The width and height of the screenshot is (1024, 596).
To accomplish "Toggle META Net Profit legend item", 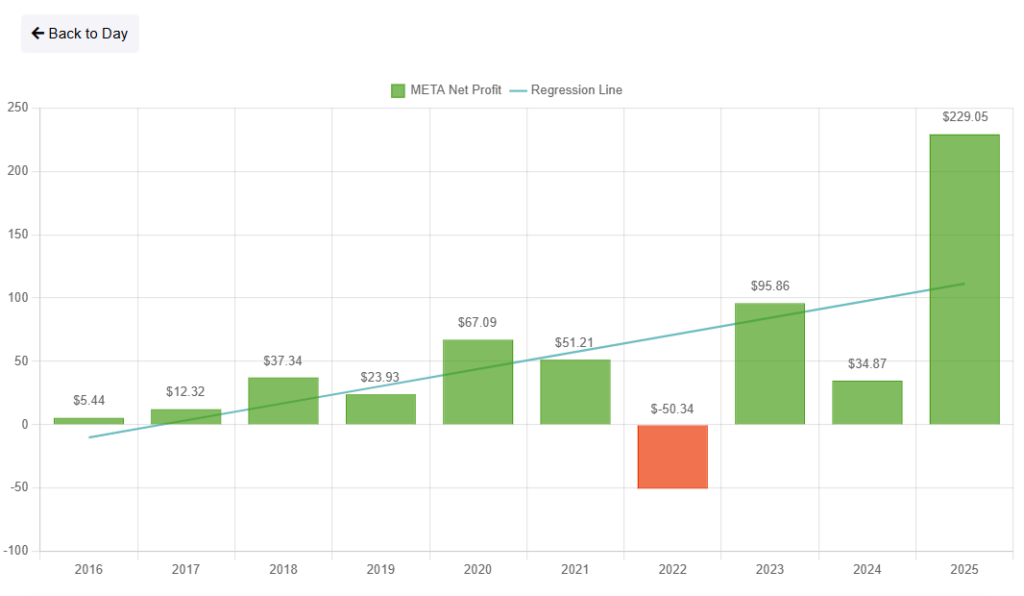I will [x=446, y=90].
